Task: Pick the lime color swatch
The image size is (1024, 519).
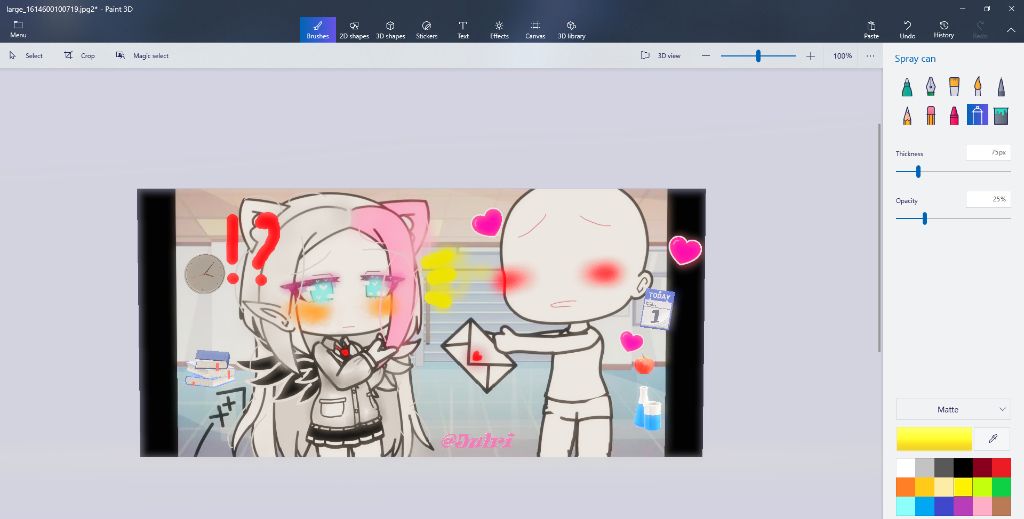Action: click(x=982, y=487)
